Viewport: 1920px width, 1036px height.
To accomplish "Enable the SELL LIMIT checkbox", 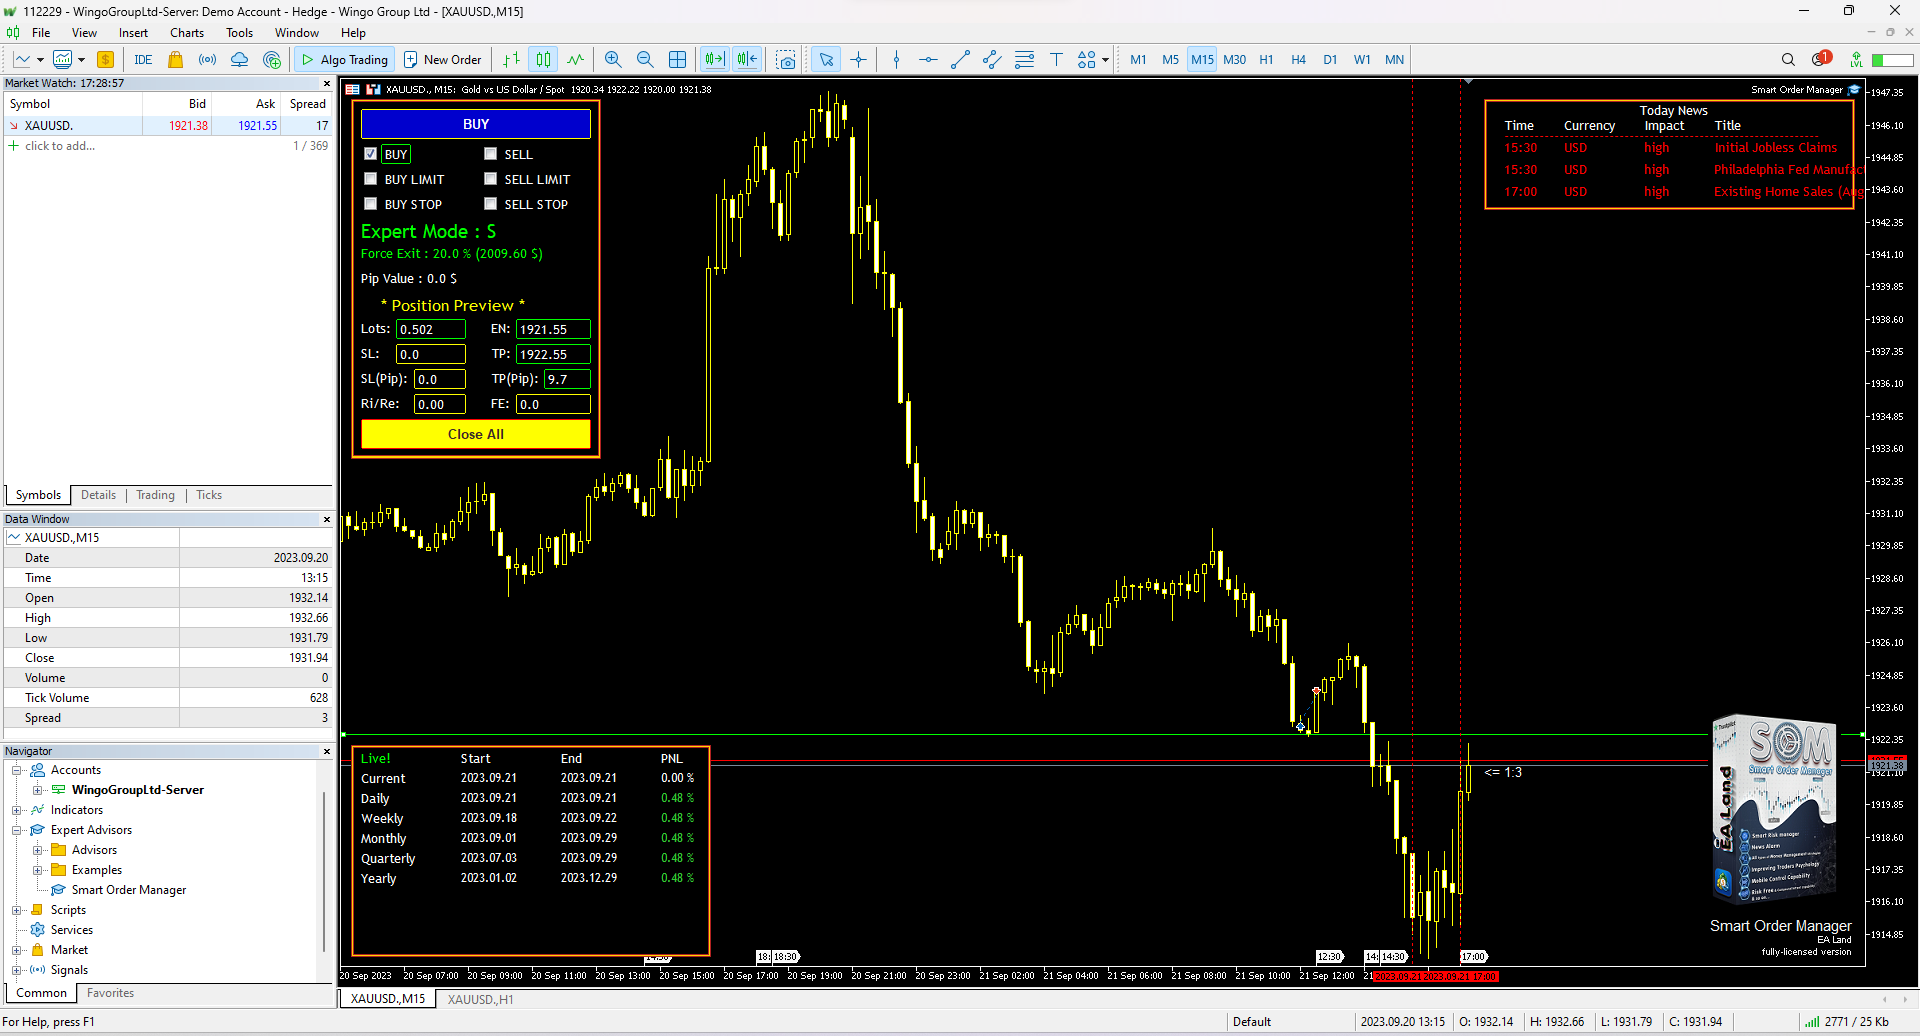I will (x=491, y=179).
